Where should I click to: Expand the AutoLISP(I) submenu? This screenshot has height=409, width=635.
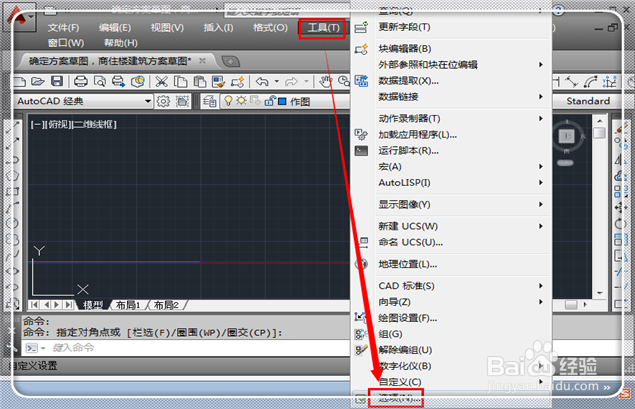(x=540, y=183)
